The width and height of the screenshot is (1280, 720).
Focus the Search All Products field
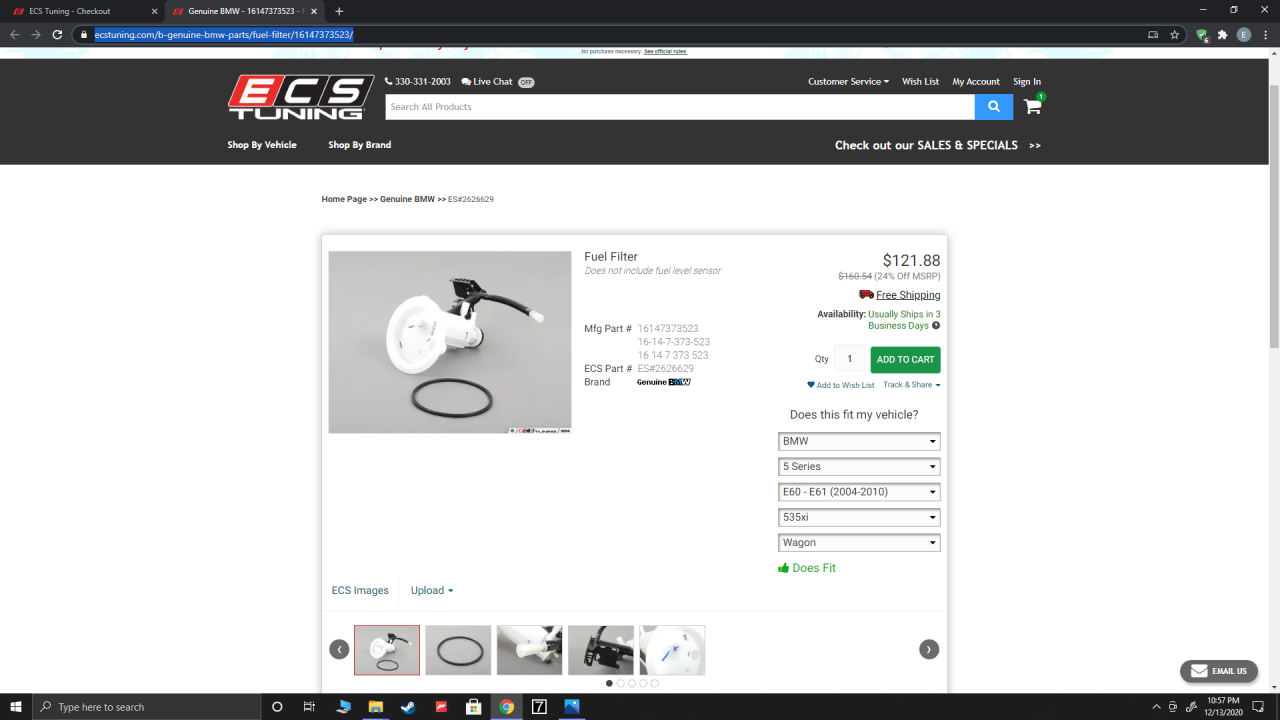point(680,107)
